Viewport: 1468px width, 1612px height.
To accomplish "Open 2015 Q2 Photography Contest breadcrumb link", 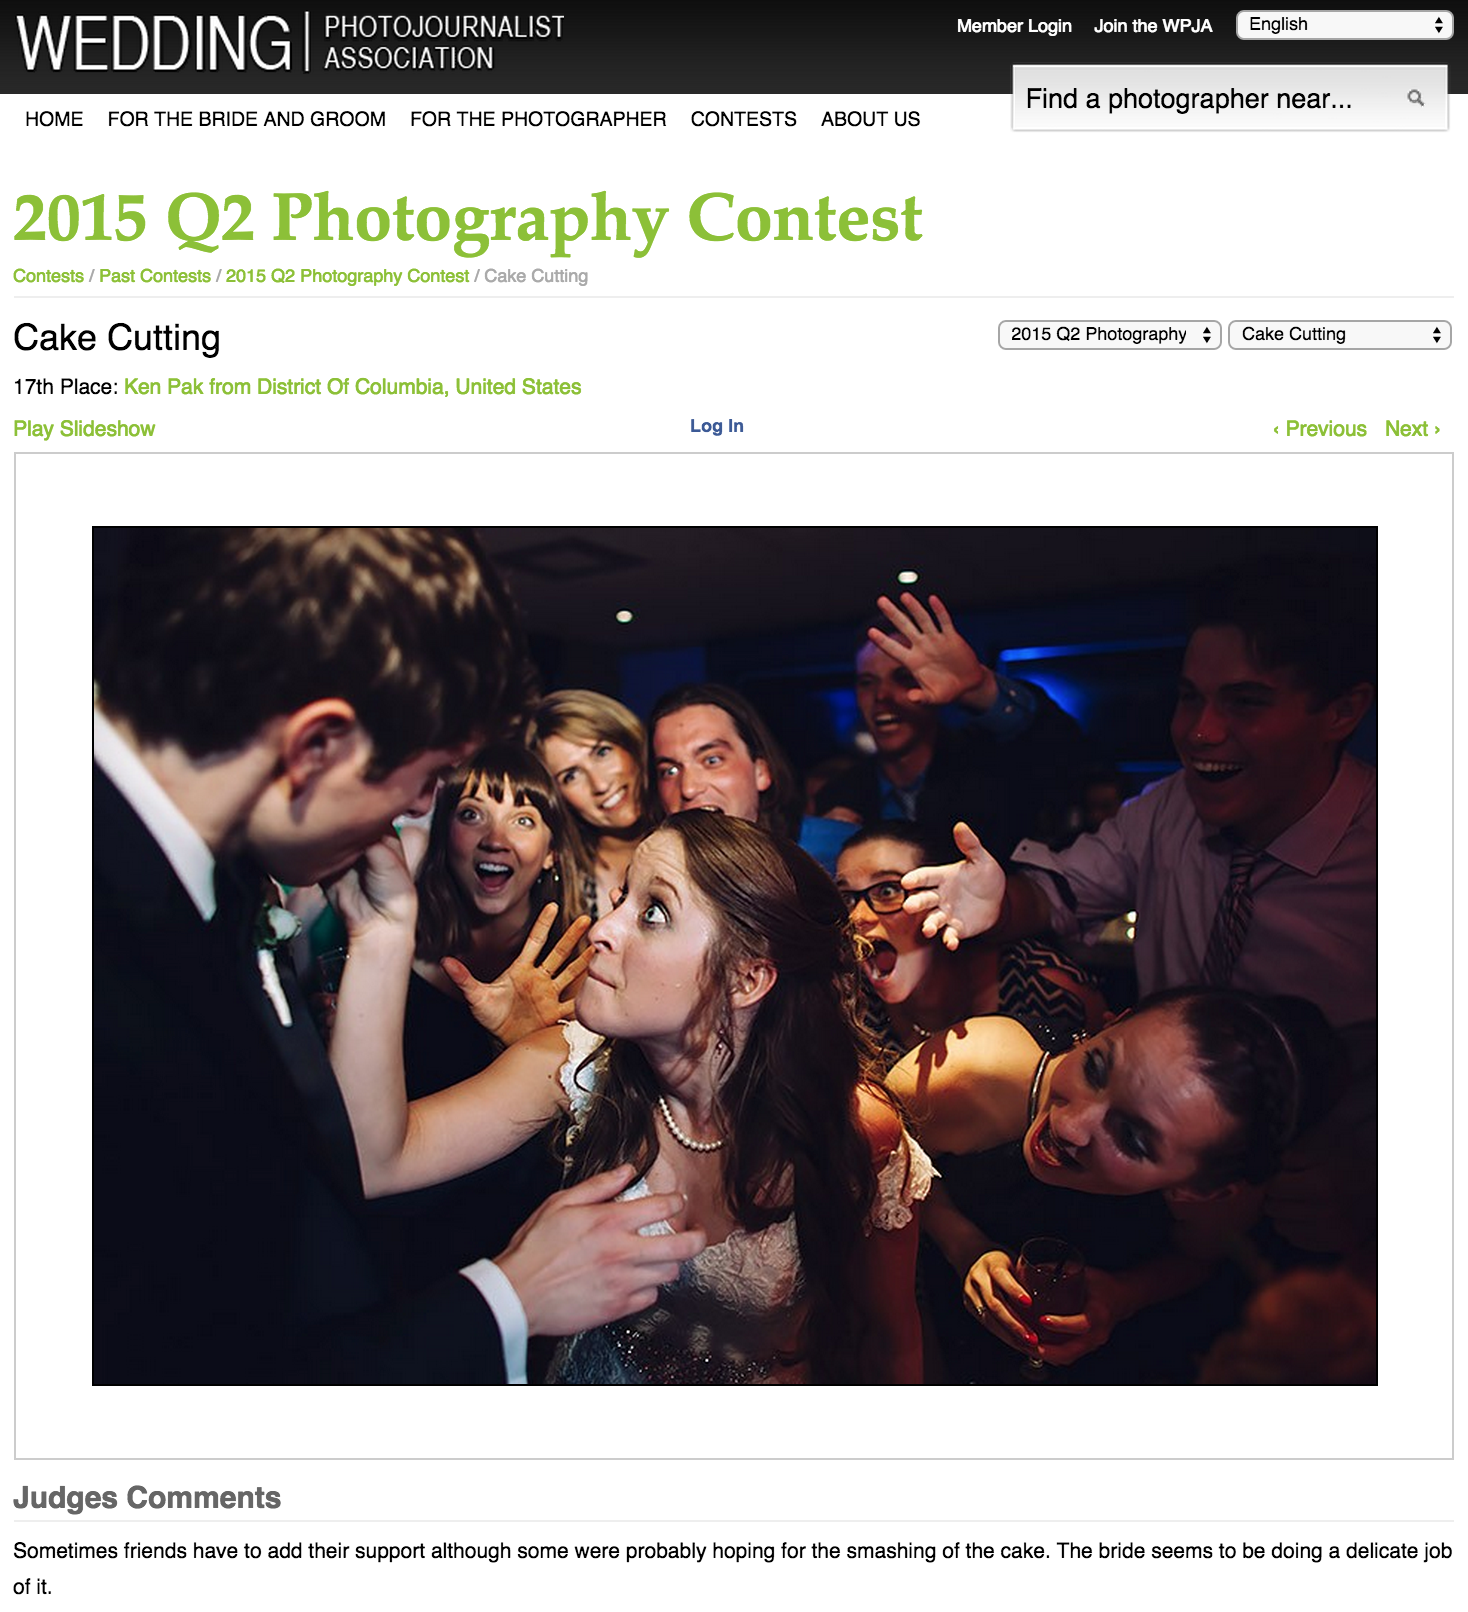I will click(347, 276).
